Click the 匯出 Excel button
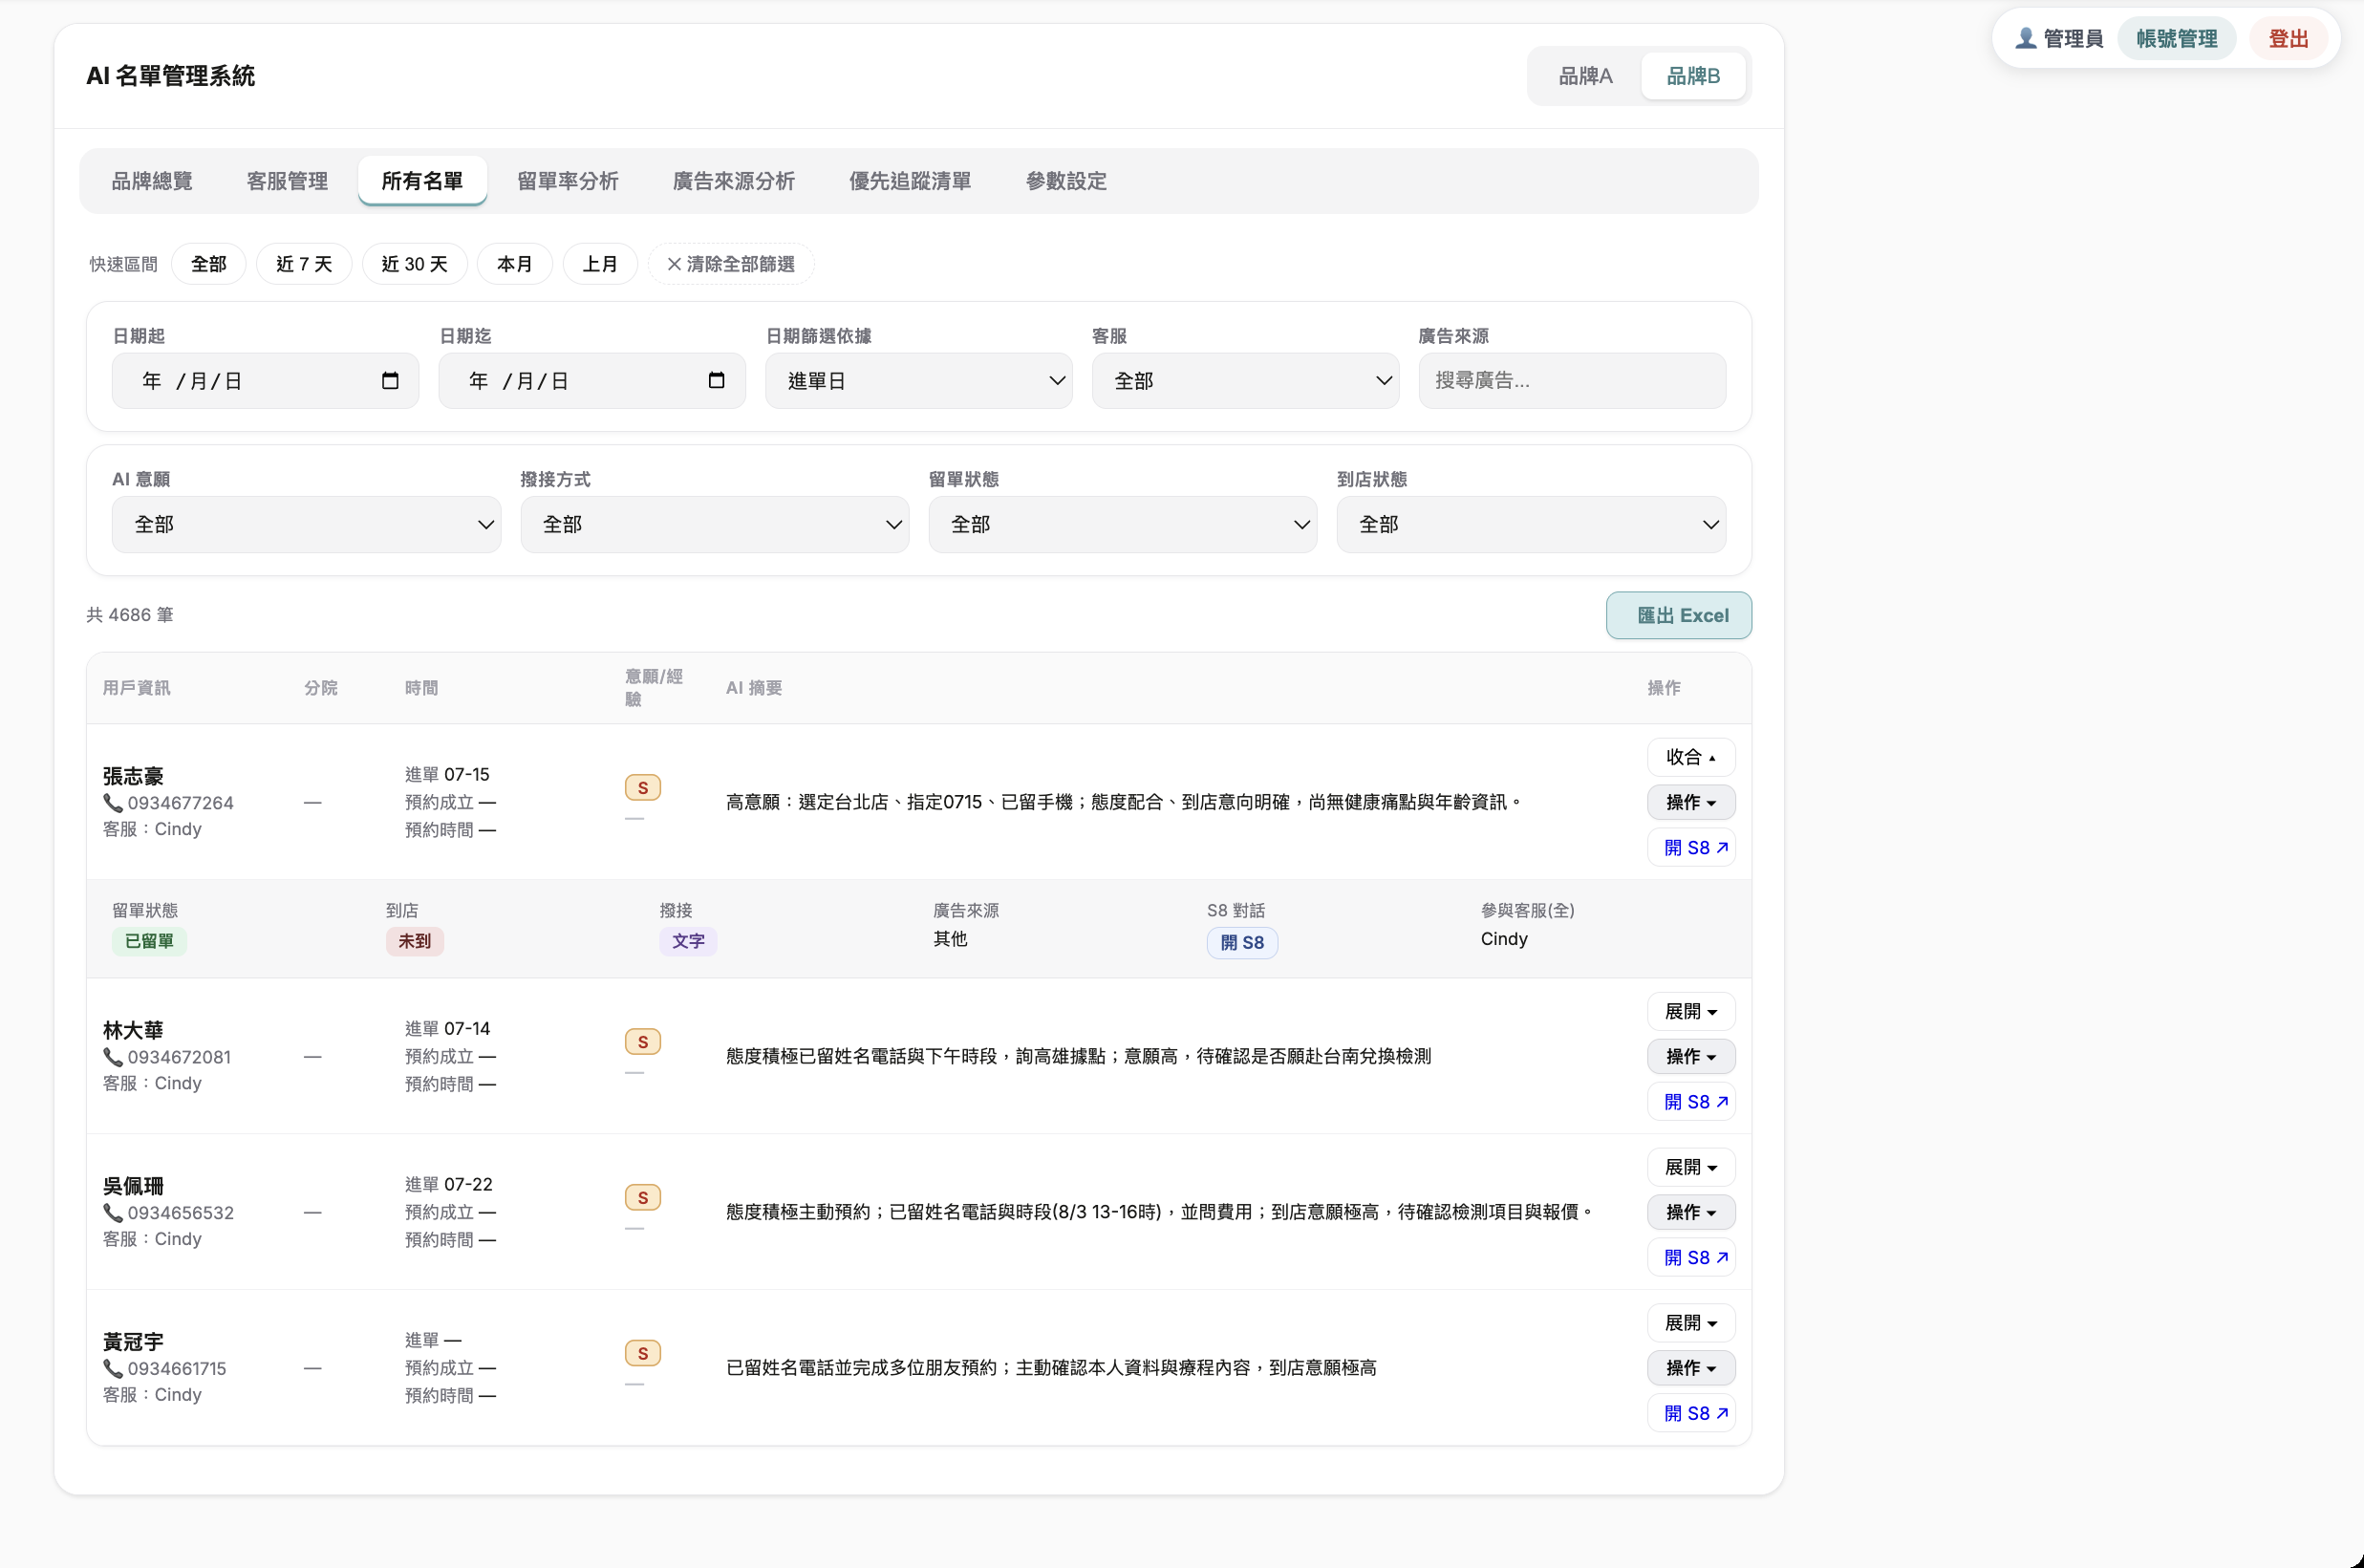The width and height of the screenshot is (2364, 1568). click(1679, 615)
